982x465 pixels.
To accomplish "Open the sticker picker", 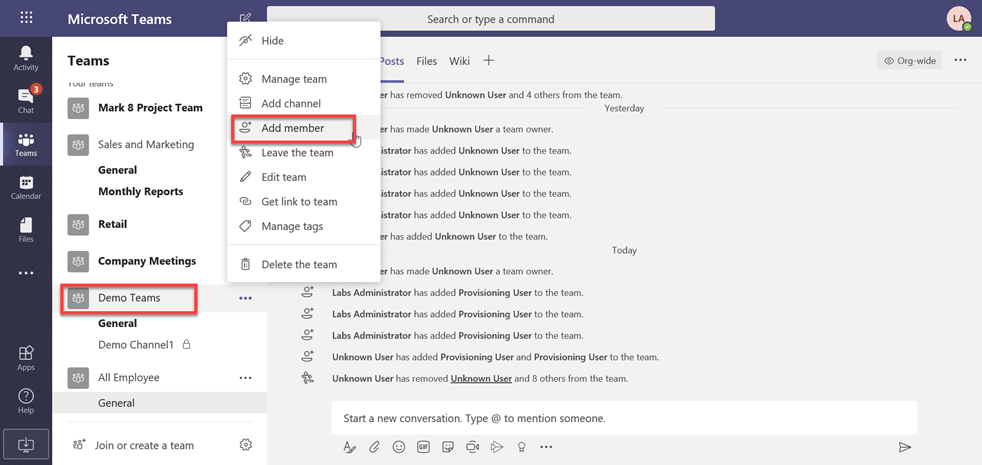I will click(448, 447).
